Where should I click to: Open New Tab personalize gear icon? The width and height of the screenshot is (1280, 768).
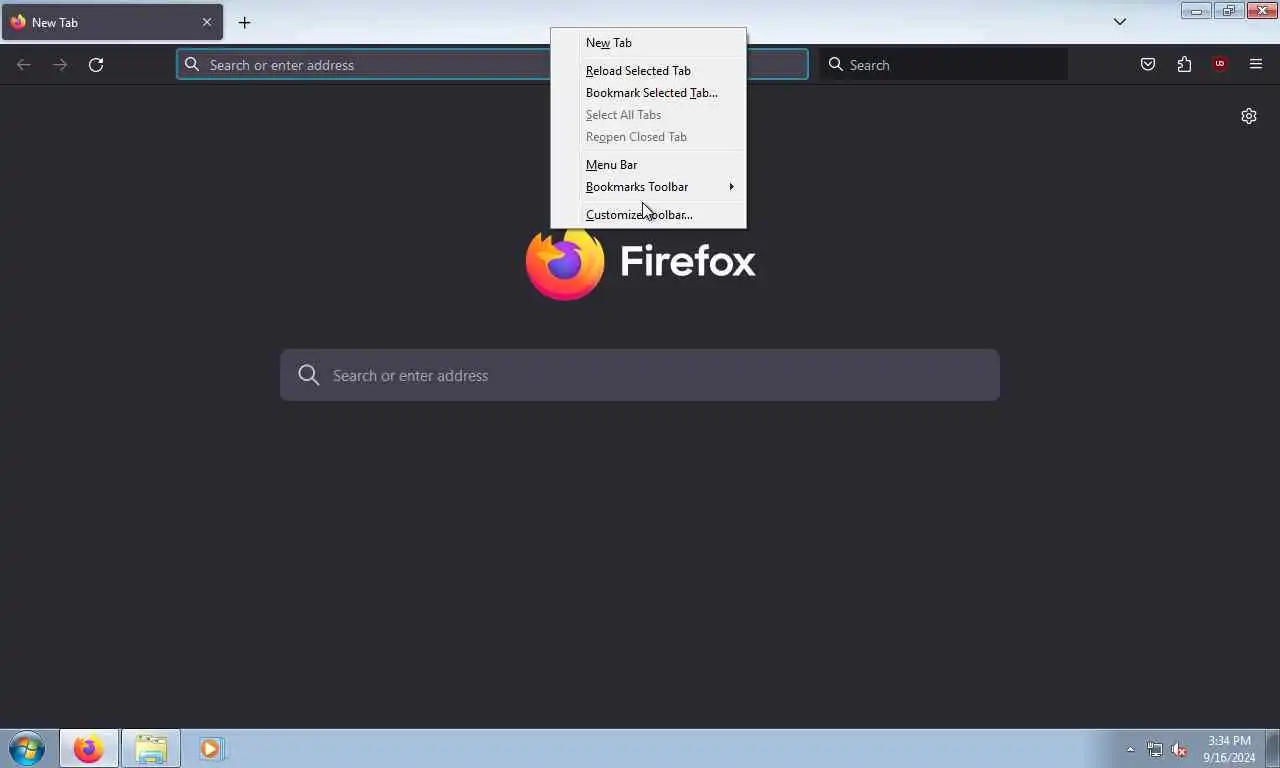click(1249, 116)
